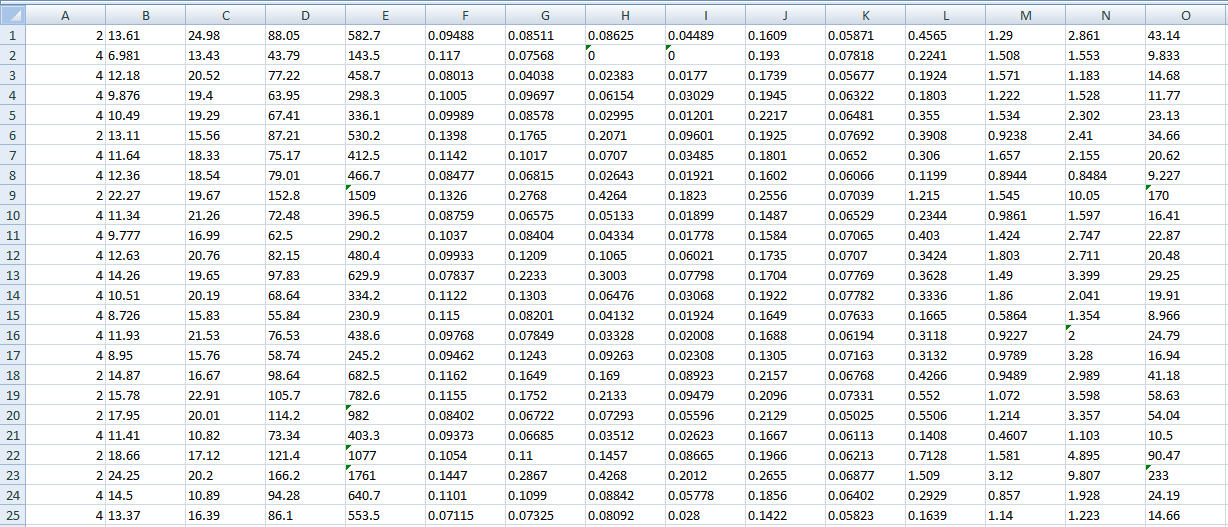The width and height of the screenshot is (1228, 527).
Task: Select cell containing 43.14
Action: click(x=1186, y=35)
